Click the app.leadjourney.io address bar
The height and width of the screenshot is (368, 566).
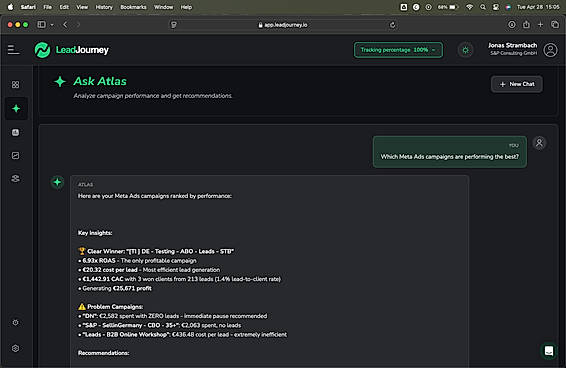click(x=283, y=25)
